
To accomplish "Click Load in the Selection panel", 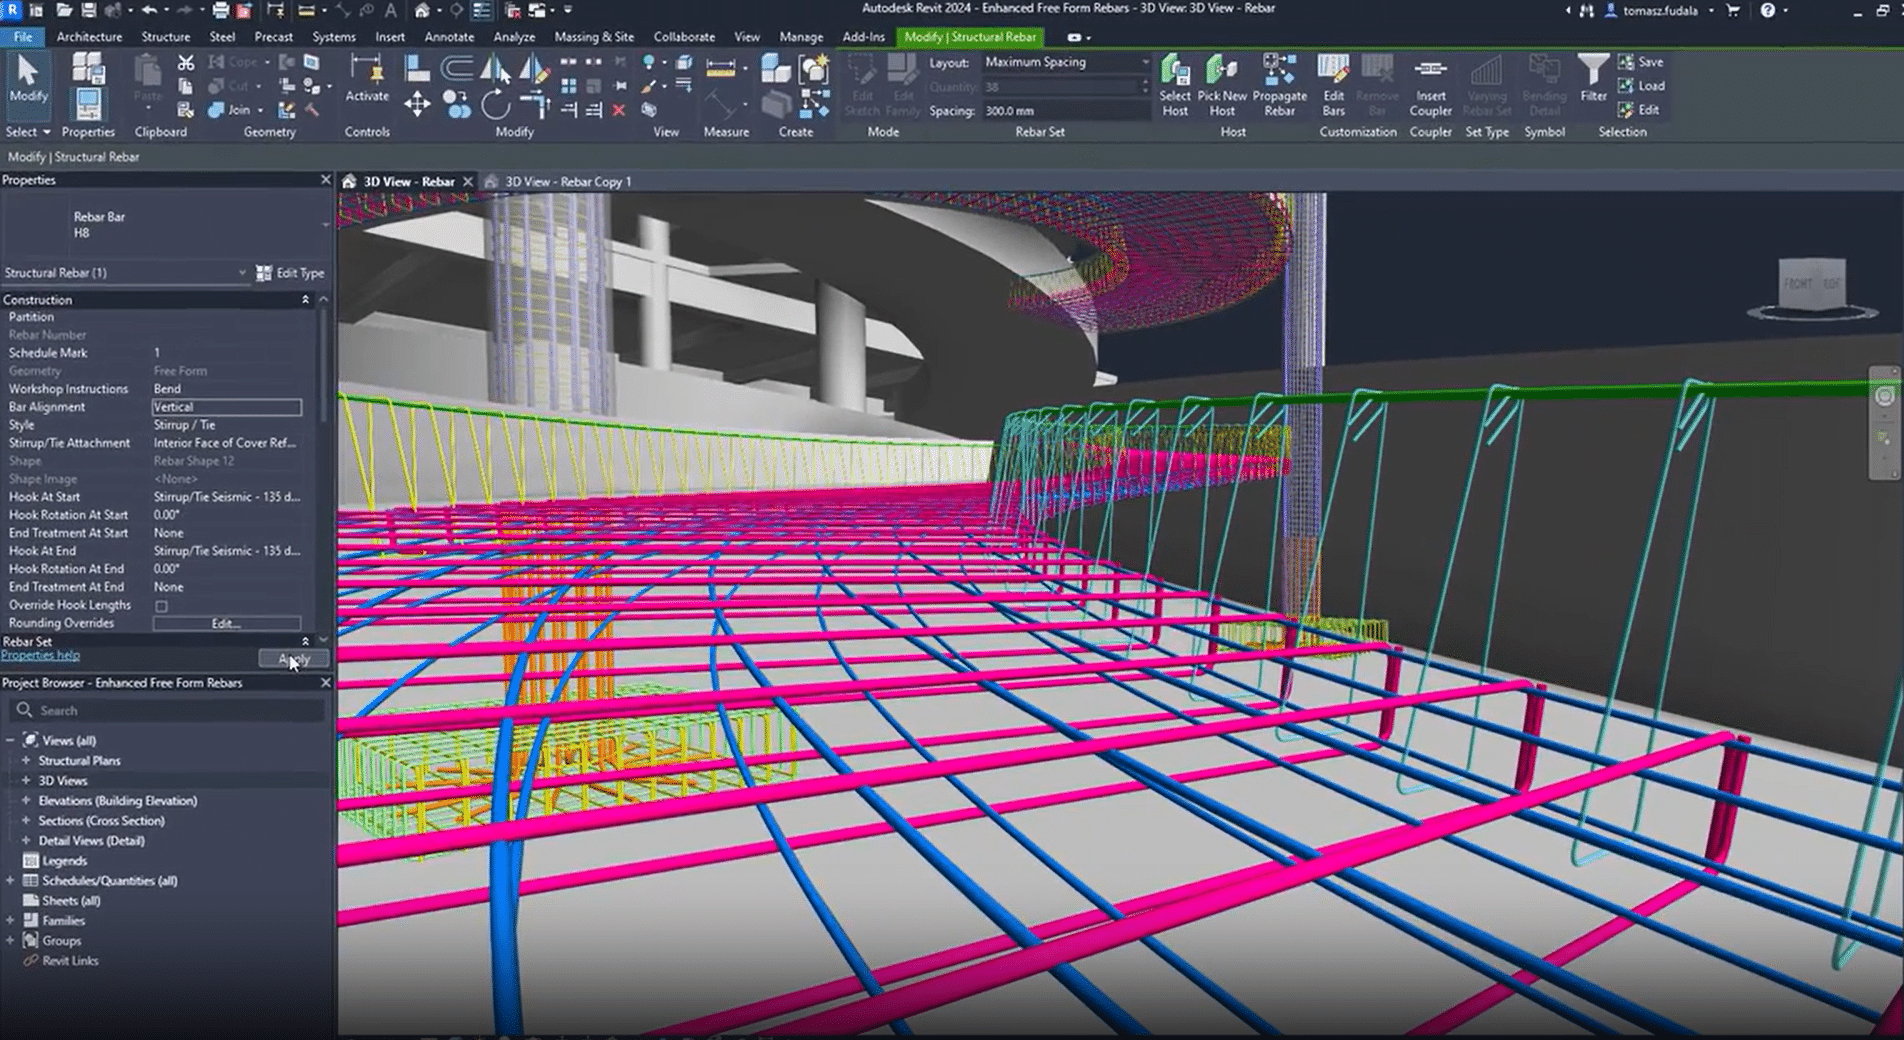I will (x=1642, y=86).
